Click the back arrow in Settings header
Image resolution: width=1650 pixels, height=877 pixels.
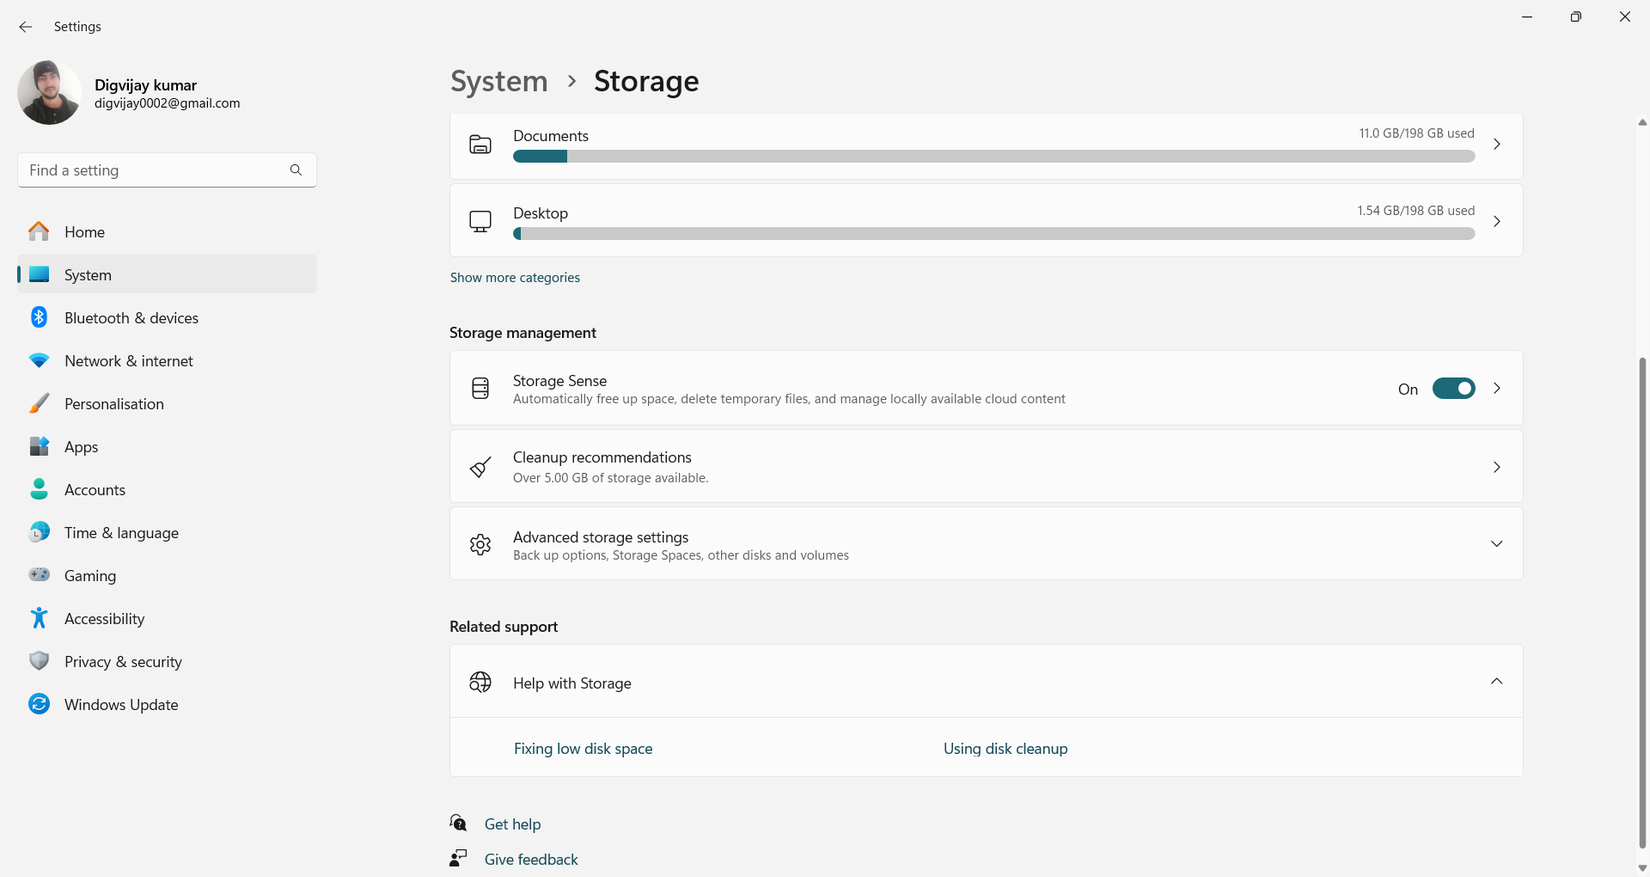25,27
